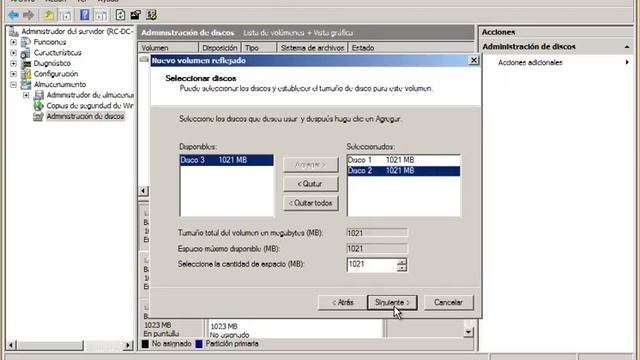
Task: Click the Funciones node icon
Action: (x=26, y=42)
